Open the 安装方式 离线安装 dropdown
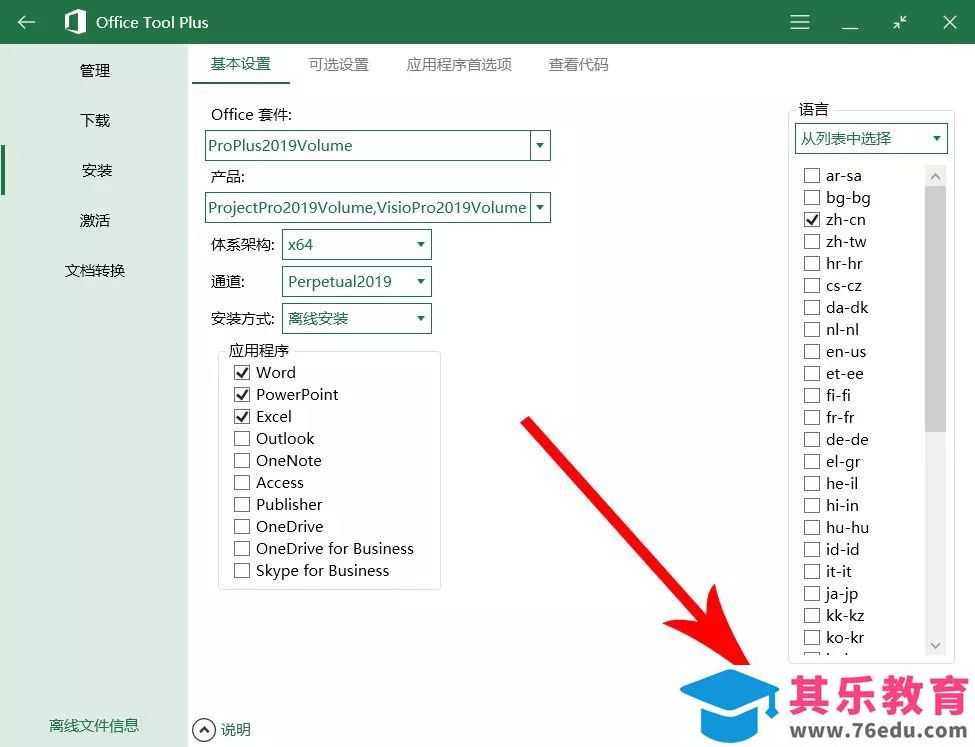The image size is (975, 747). (x=356, y=318)
